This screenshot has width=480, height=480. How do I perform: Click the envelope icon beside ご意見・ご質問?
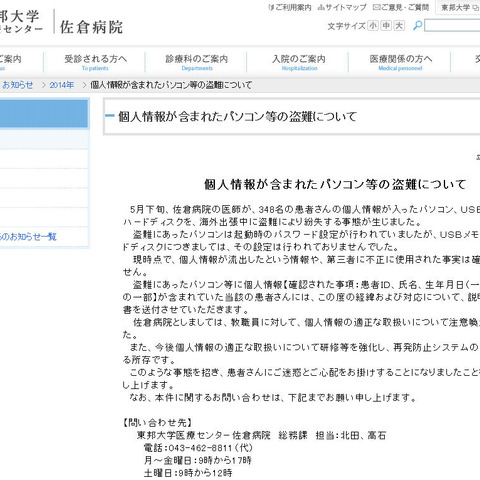click(x=376, y=7)
